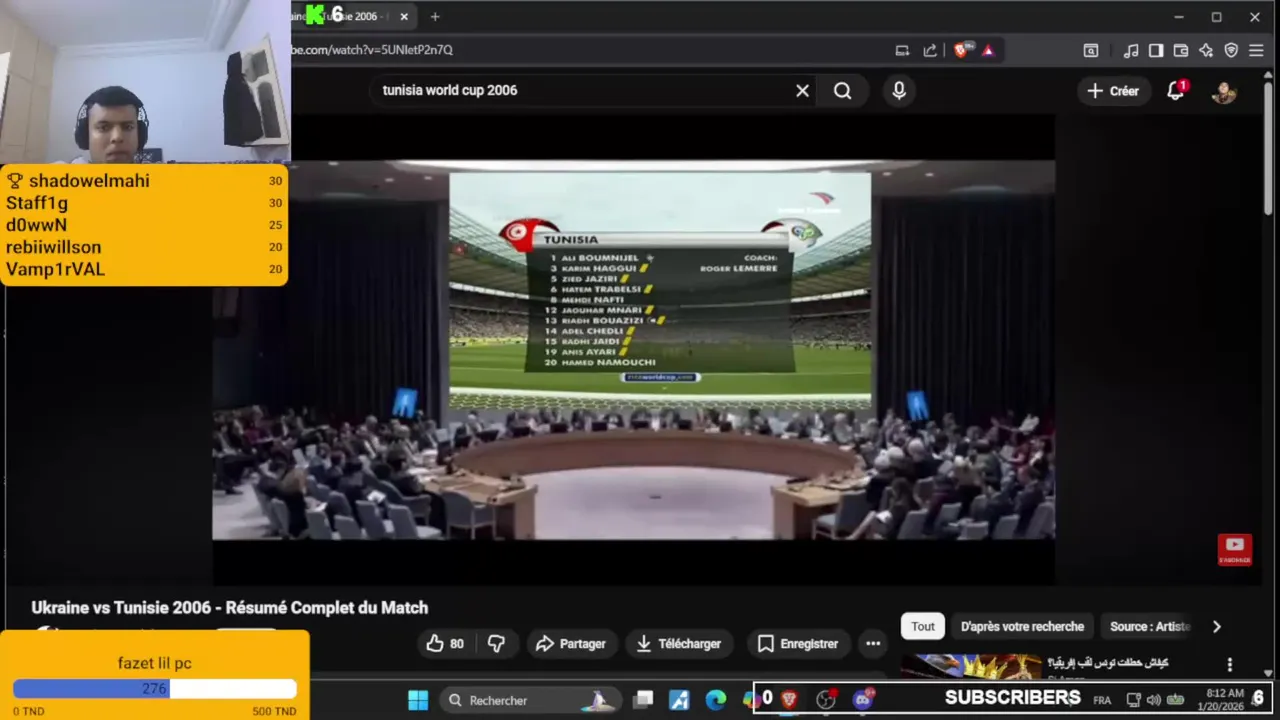Click the channel subscribe watermark in video corner

1234,549
